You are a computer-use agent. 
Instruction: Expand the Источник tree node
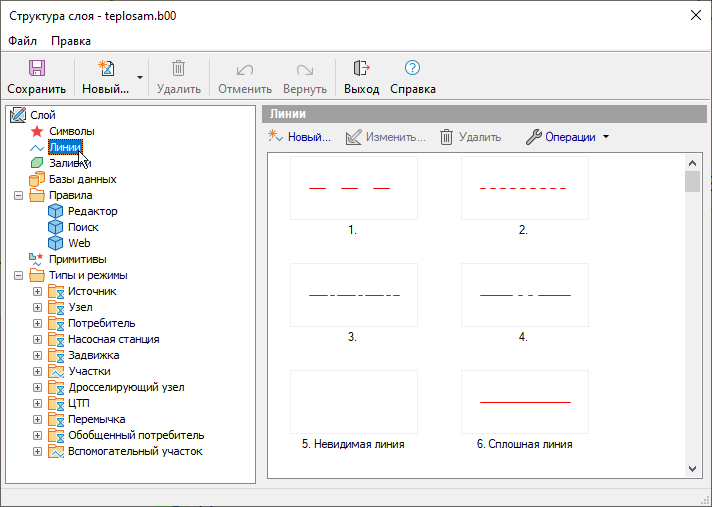point(38,291)
